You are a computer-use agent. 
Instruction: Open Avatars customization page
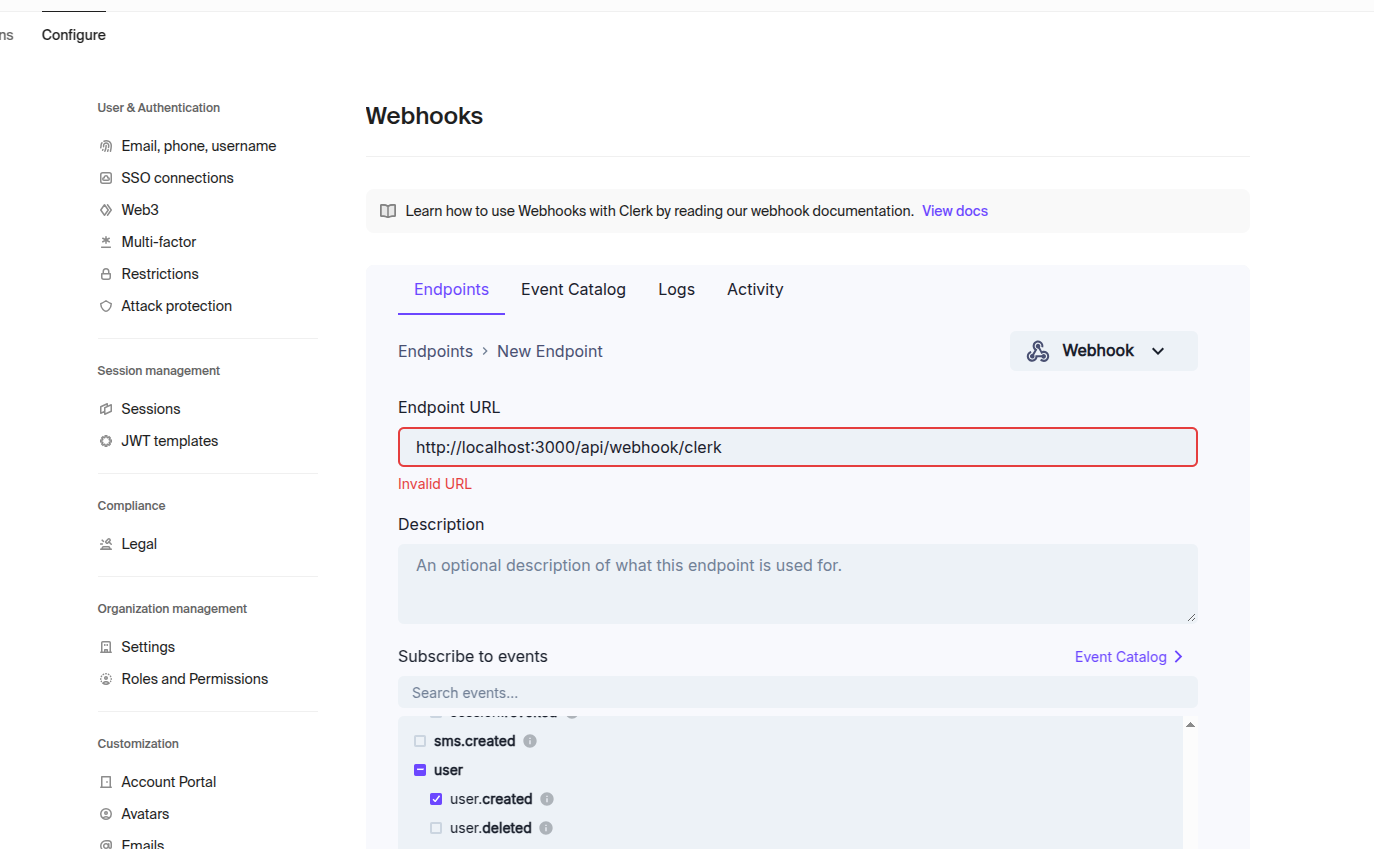click(145, 814)
